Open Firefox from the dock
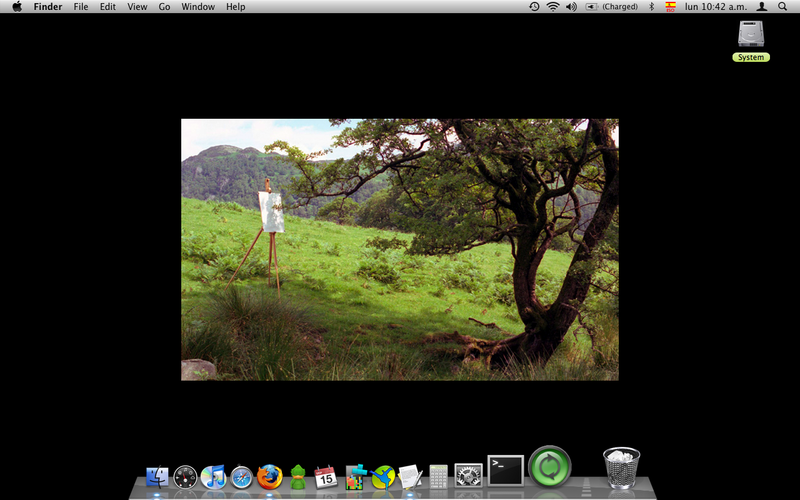The image size is (800, 500). pyautogui.click(x=269, y=477)
